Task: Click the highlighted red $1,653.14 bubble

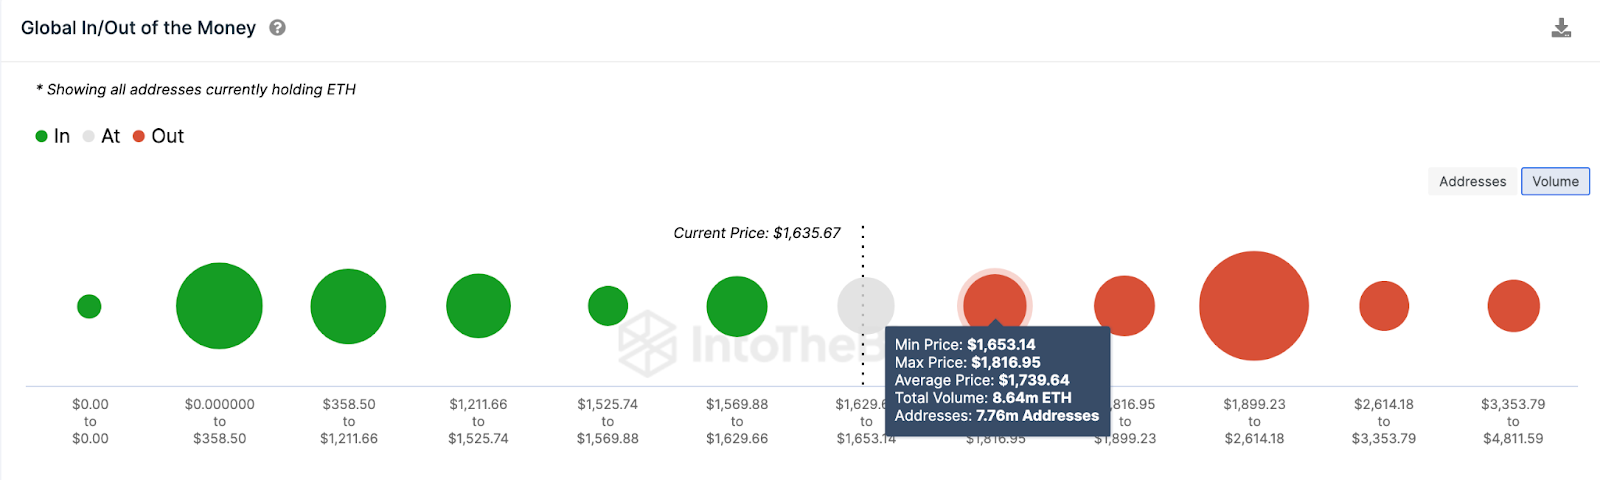Action: 995,299
